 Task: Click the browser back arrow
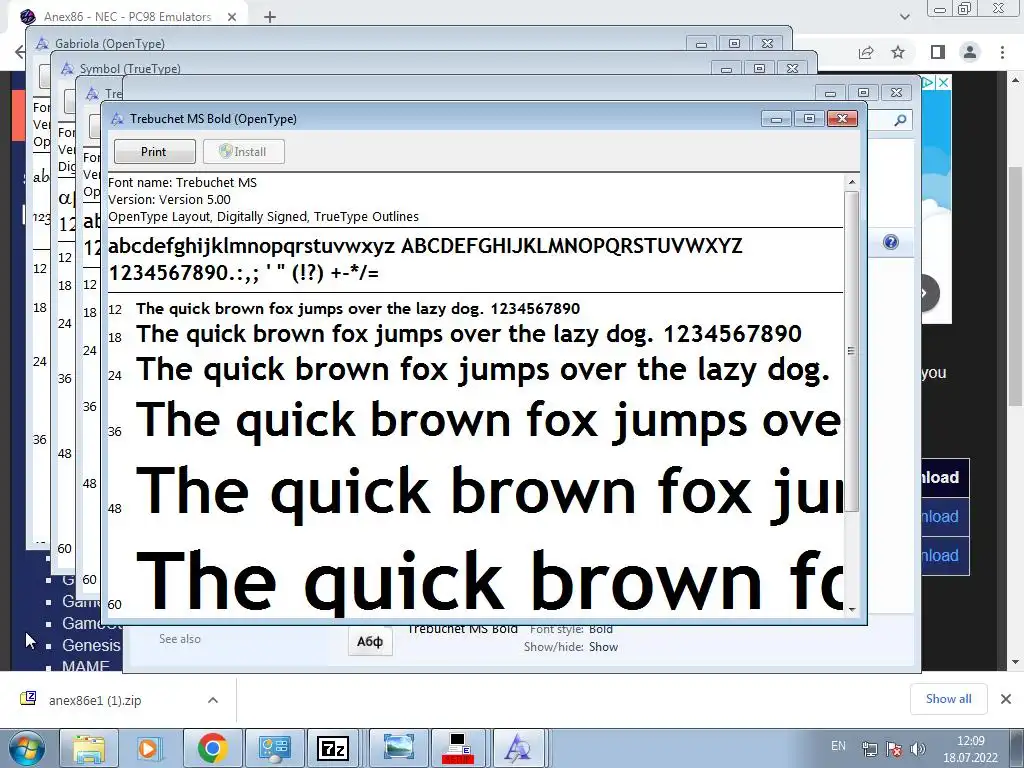(x=20, y=52)
